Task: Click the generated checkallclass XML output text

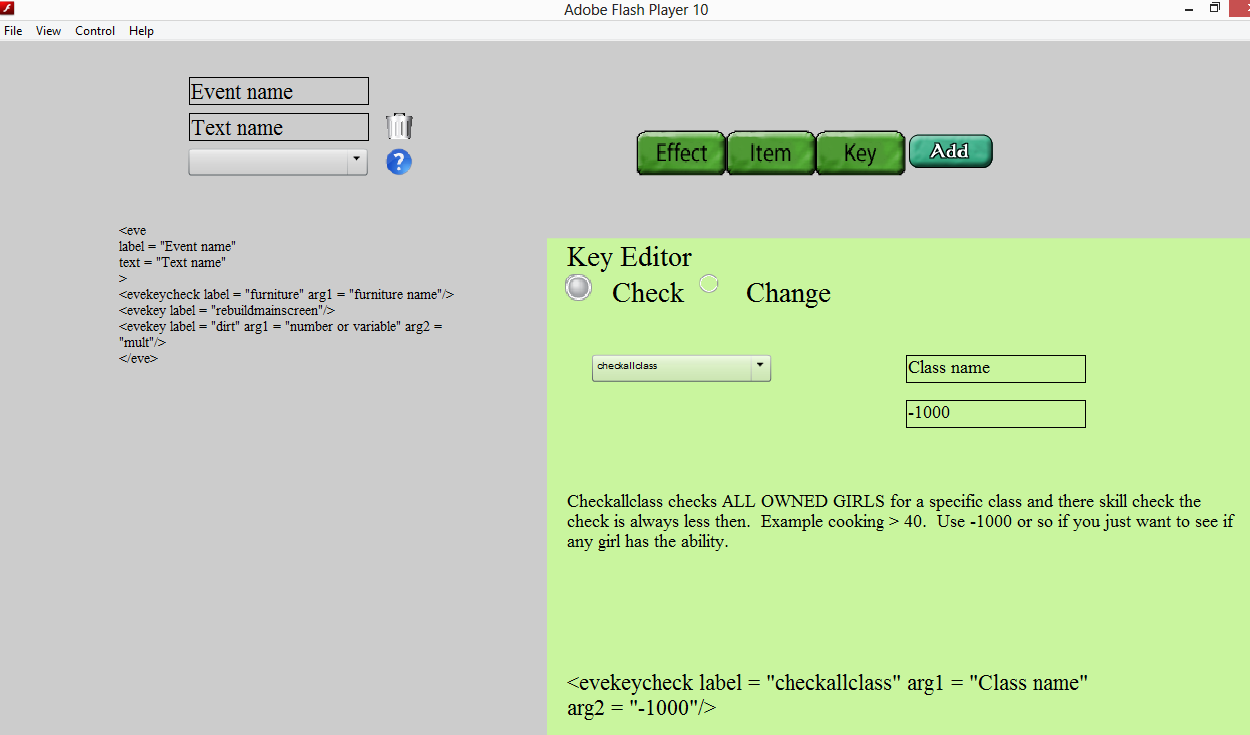Action: [x=827, y=695]
